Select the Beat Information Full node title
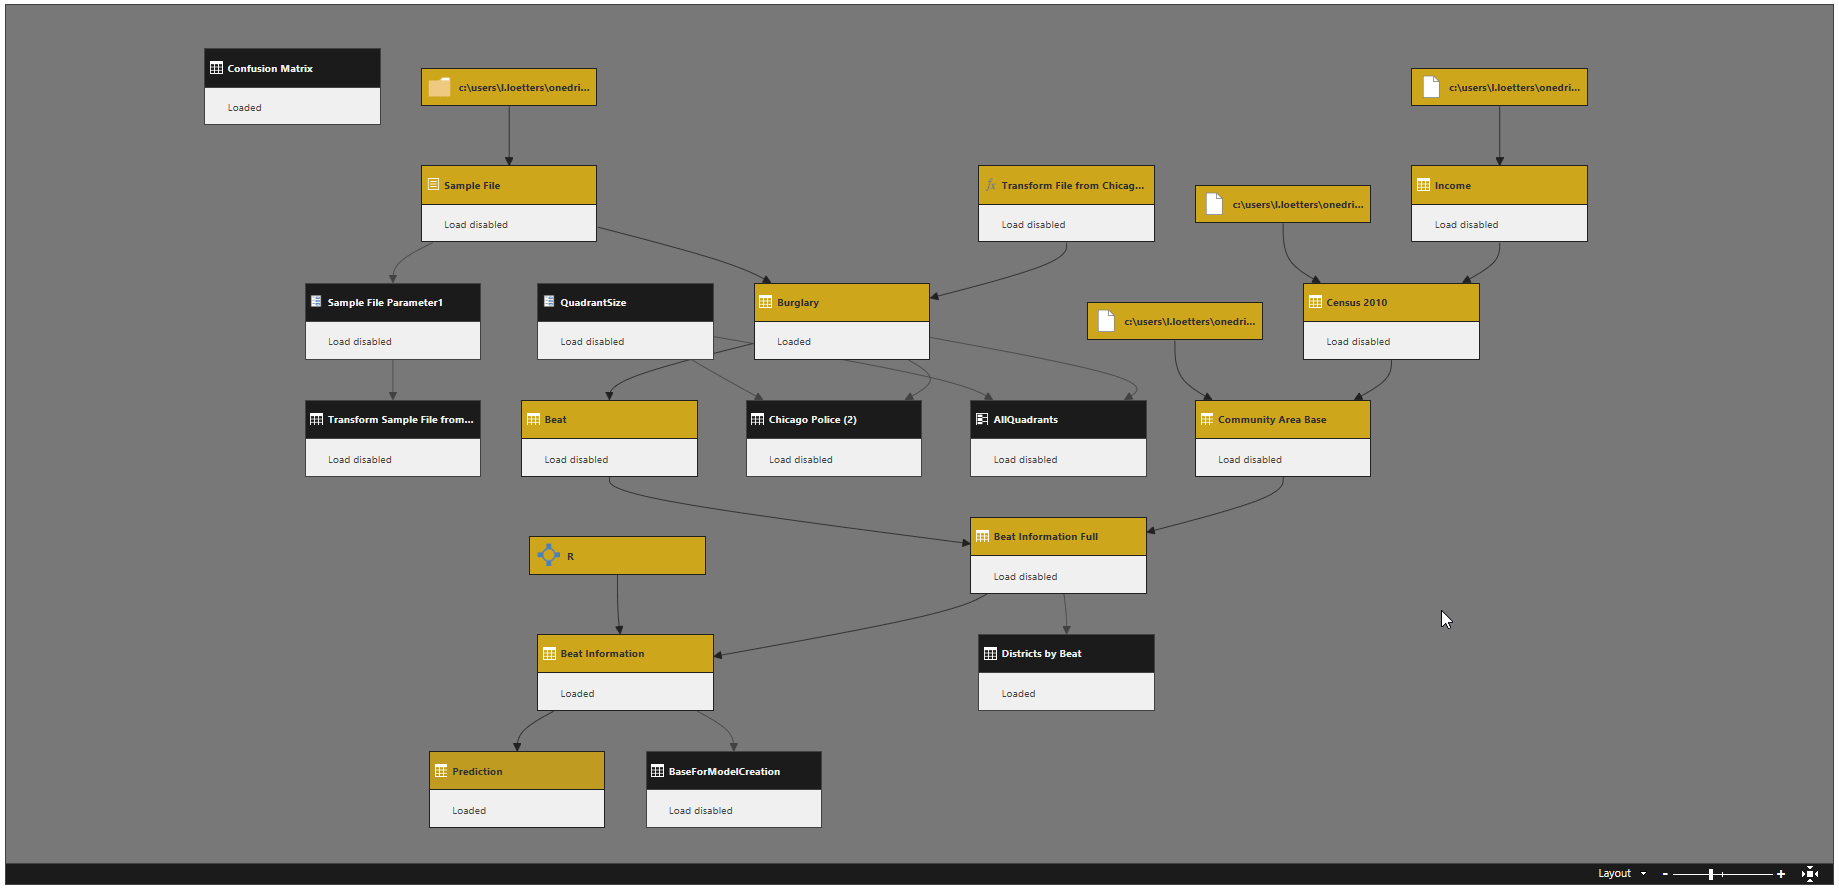The image size is (1839, 889). click(x=1046, y=536)
